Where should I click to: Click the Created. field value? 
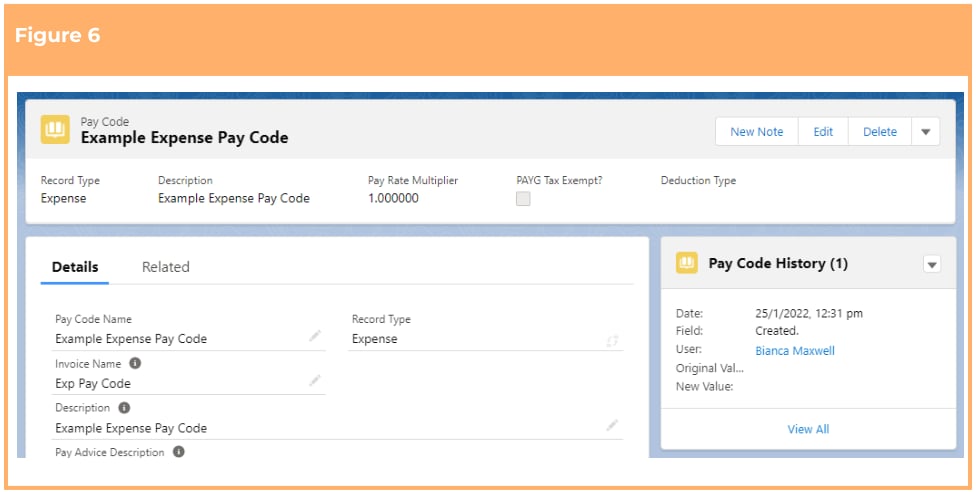click(x=777, y=331)
